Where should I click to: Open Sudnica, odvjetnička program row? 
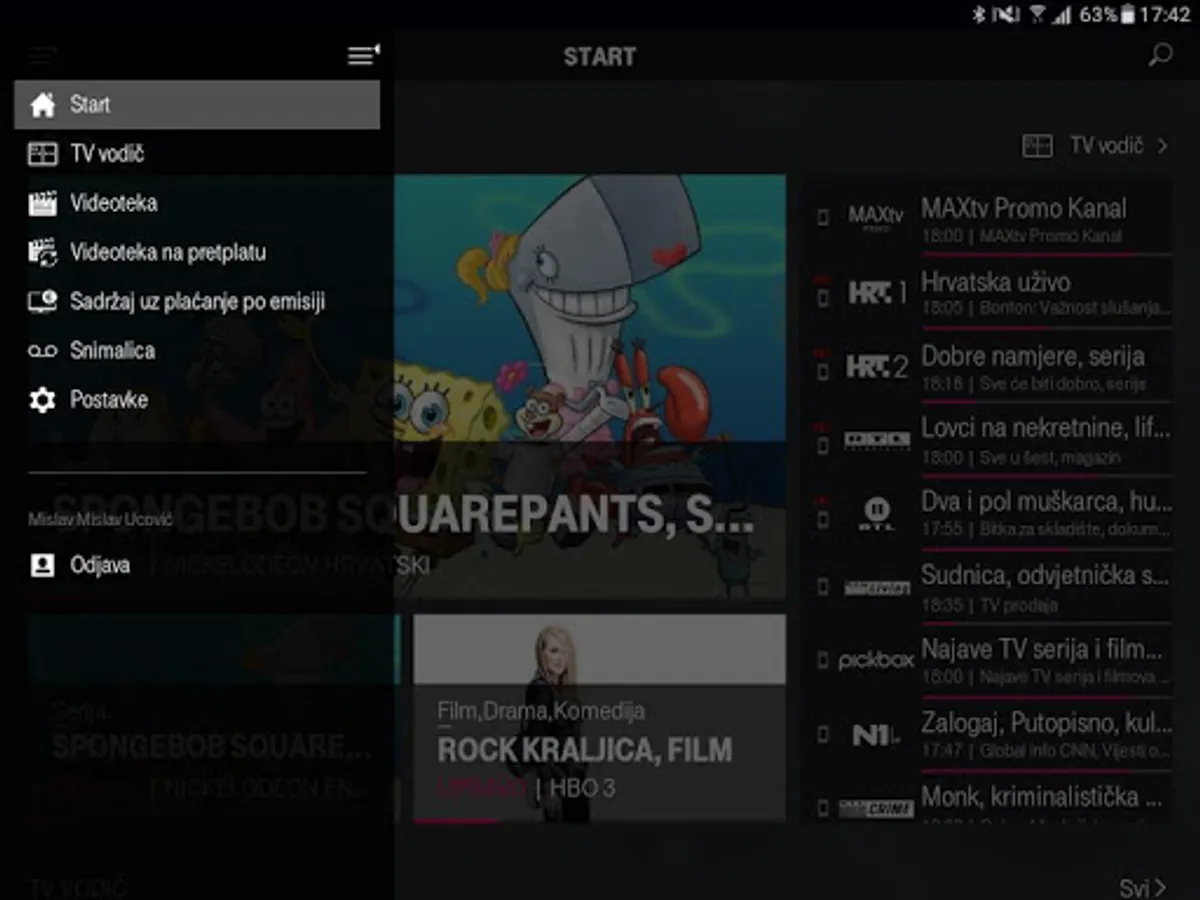tap(990, 587)
